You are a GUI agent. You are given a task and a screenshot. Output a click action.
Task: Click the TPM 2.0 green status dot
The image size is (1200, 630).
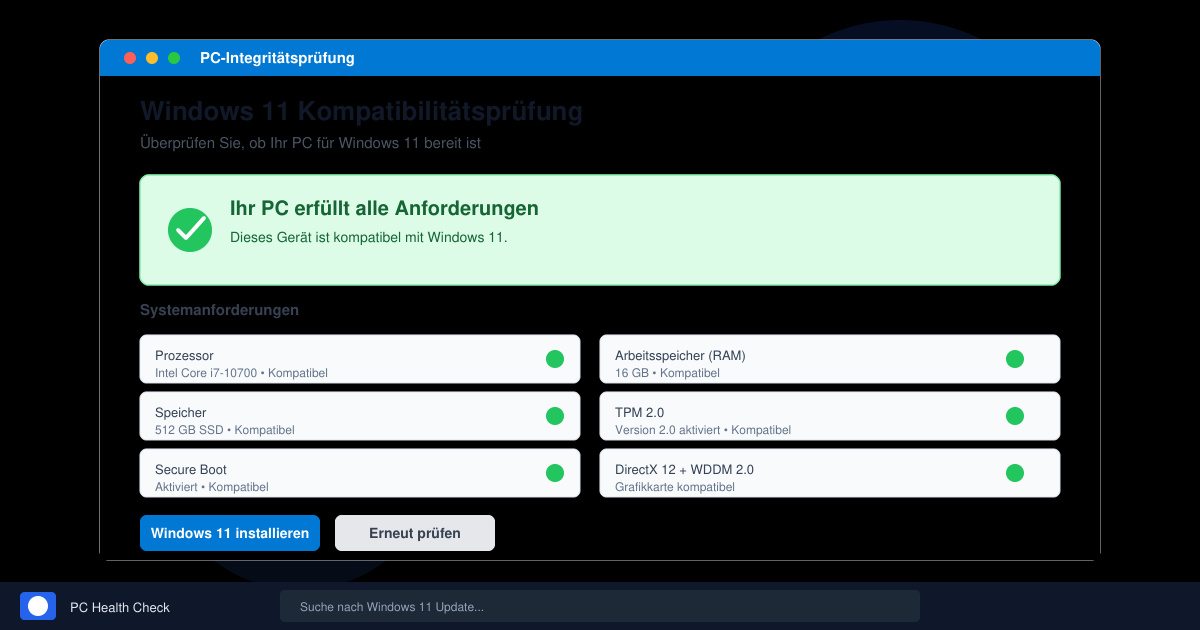click(1015, 416)
